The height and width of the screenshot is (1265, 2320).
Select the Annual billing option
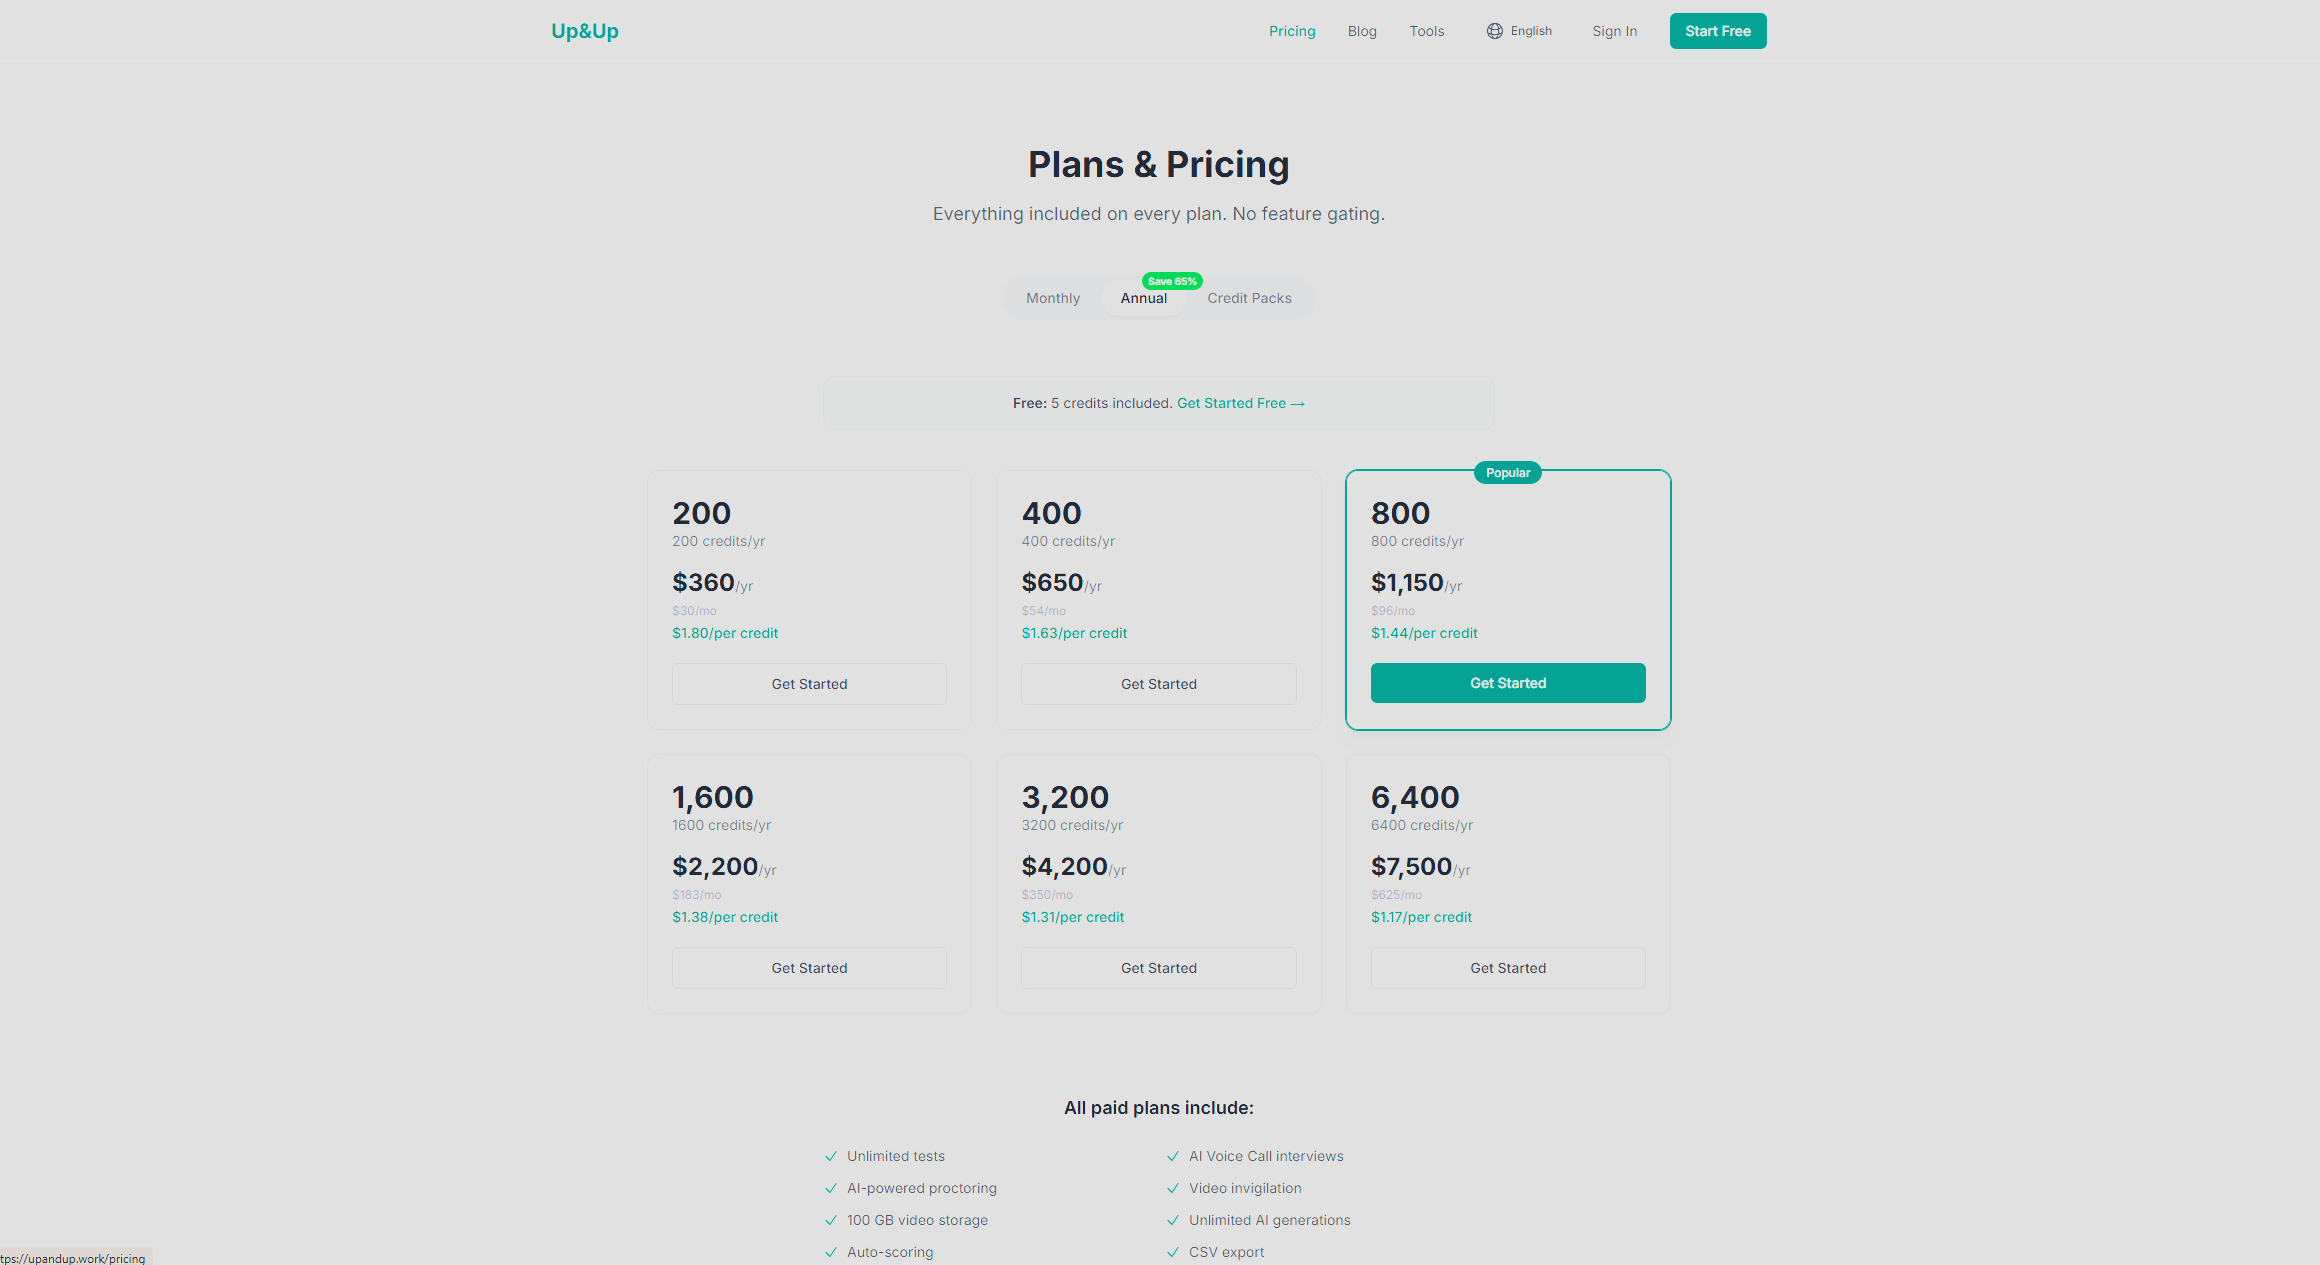1143,299
